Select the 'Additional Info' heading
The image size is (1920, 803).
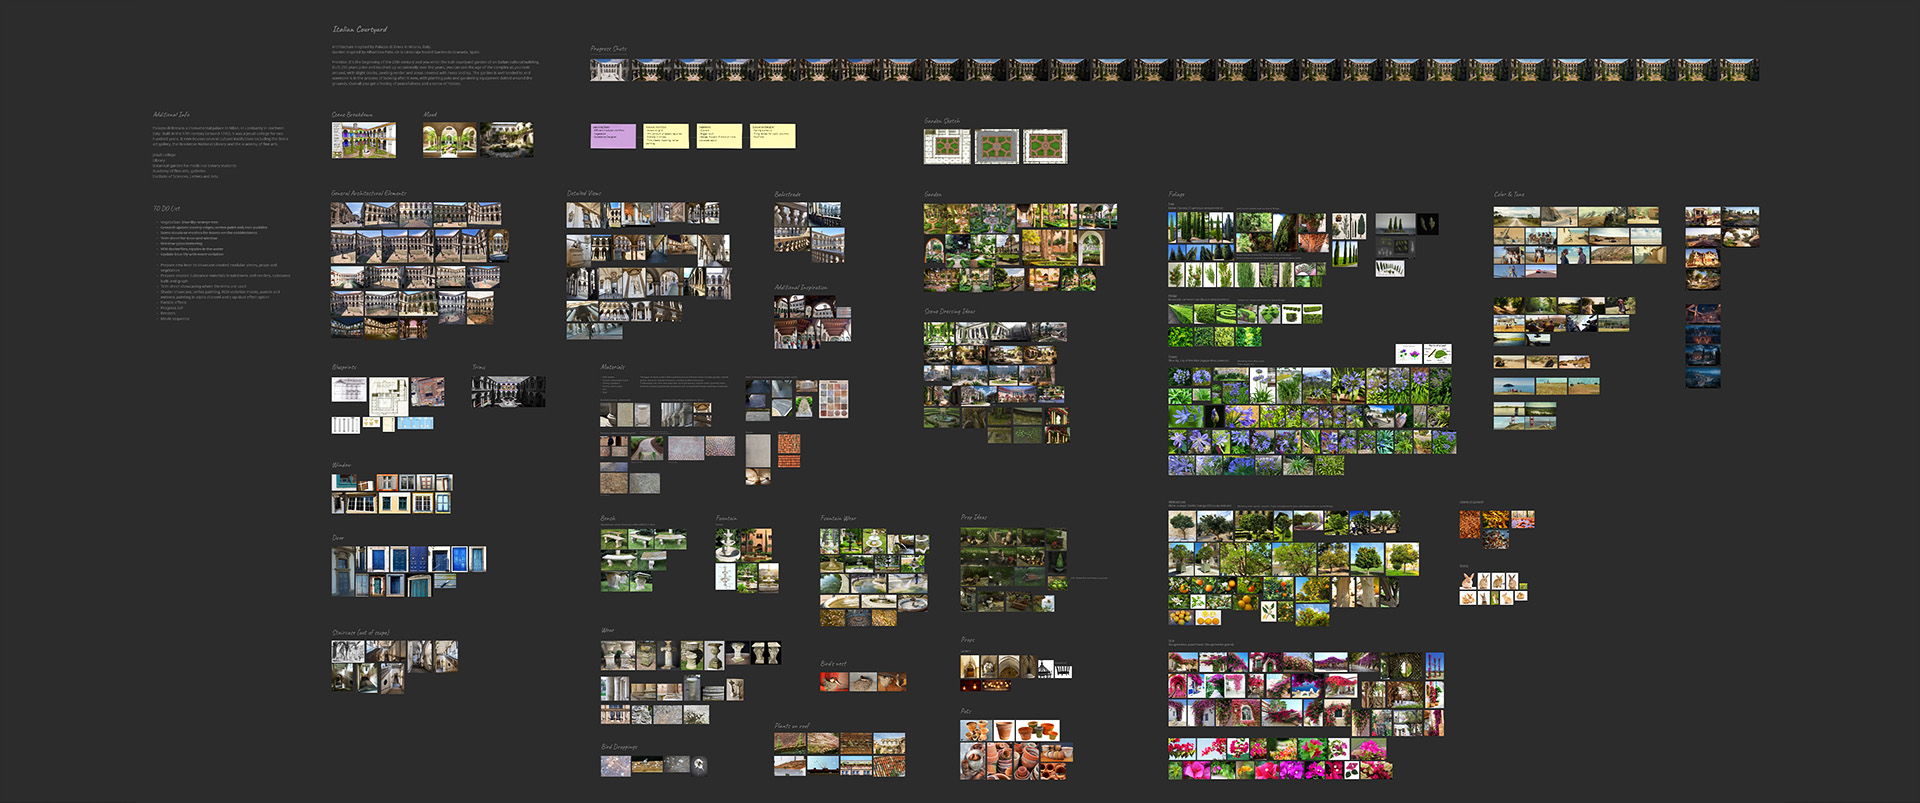pyautogui.click(x=171, y=115)
